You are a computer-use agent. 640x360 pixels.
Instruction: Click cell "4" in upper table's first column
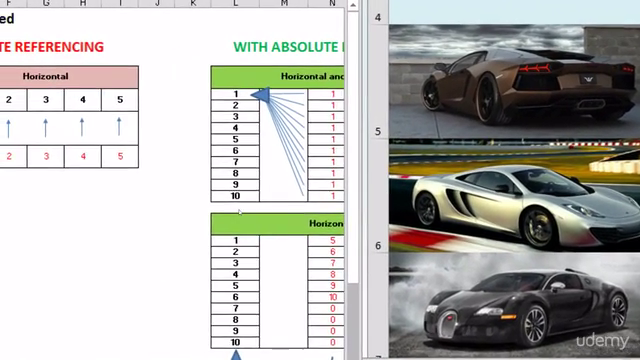(x=236, y=128)
